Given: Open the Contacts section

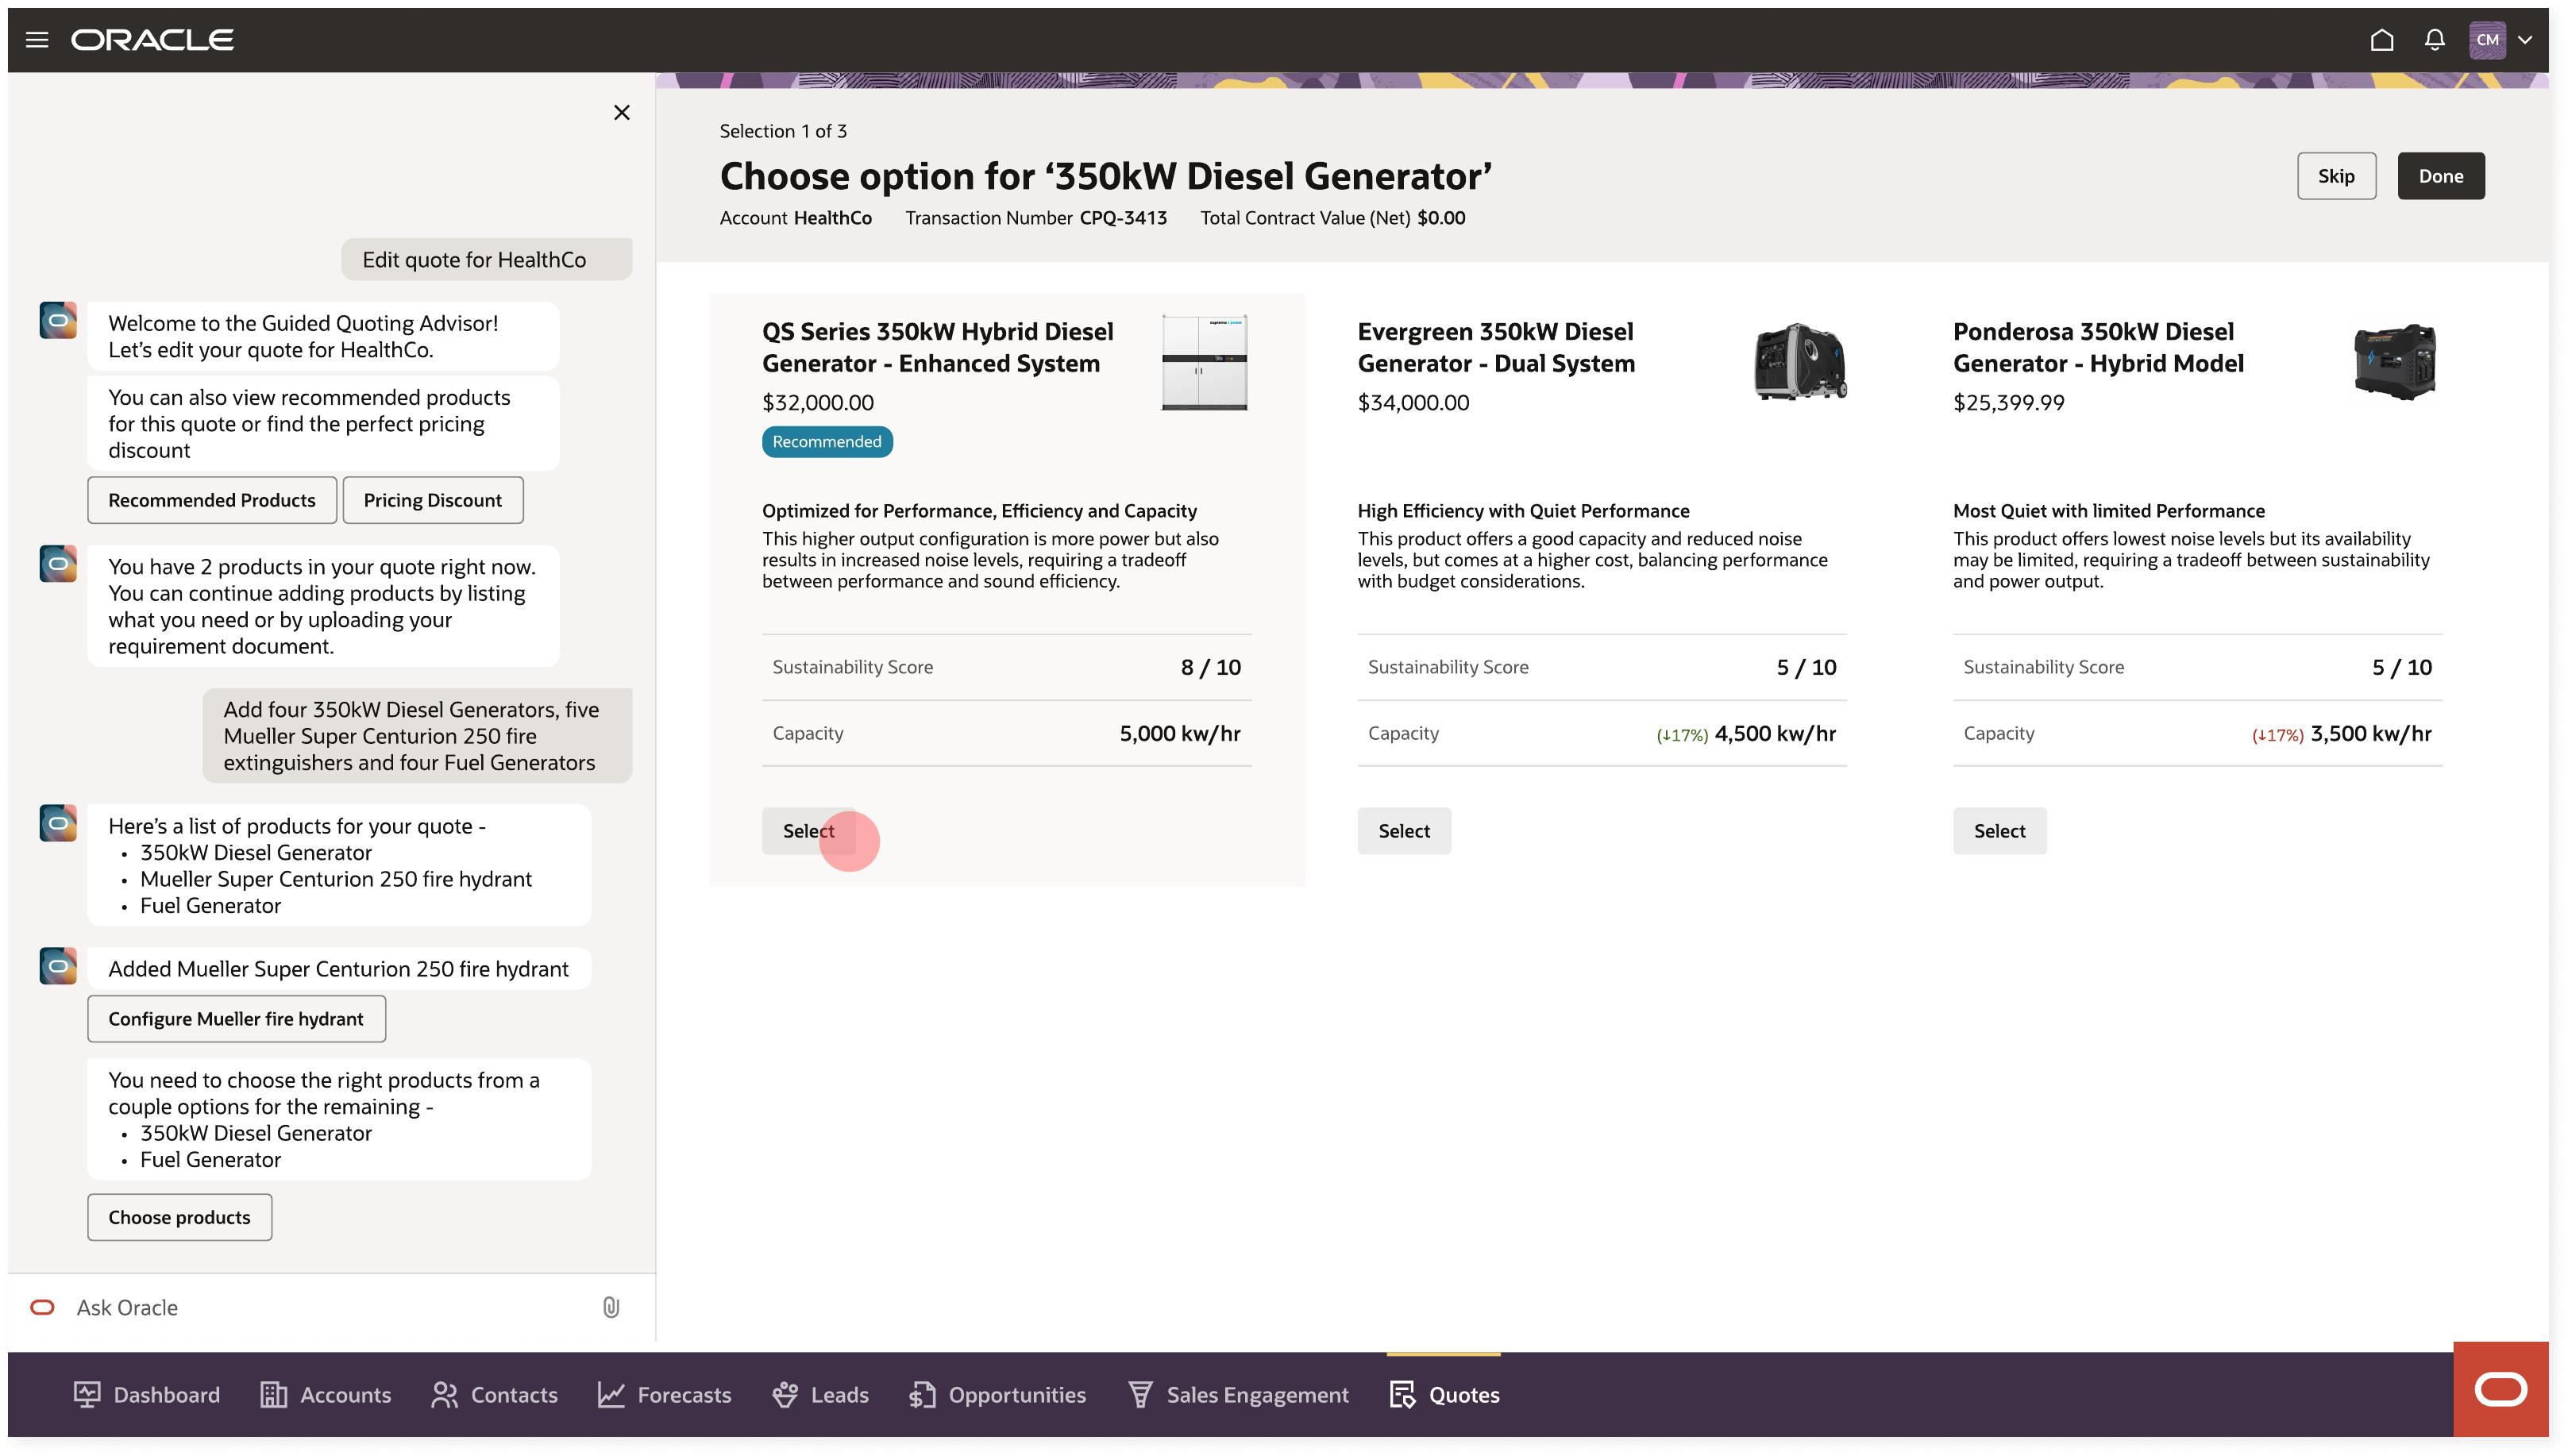Looking at the screenshot, I should (x=493, y=1394).
